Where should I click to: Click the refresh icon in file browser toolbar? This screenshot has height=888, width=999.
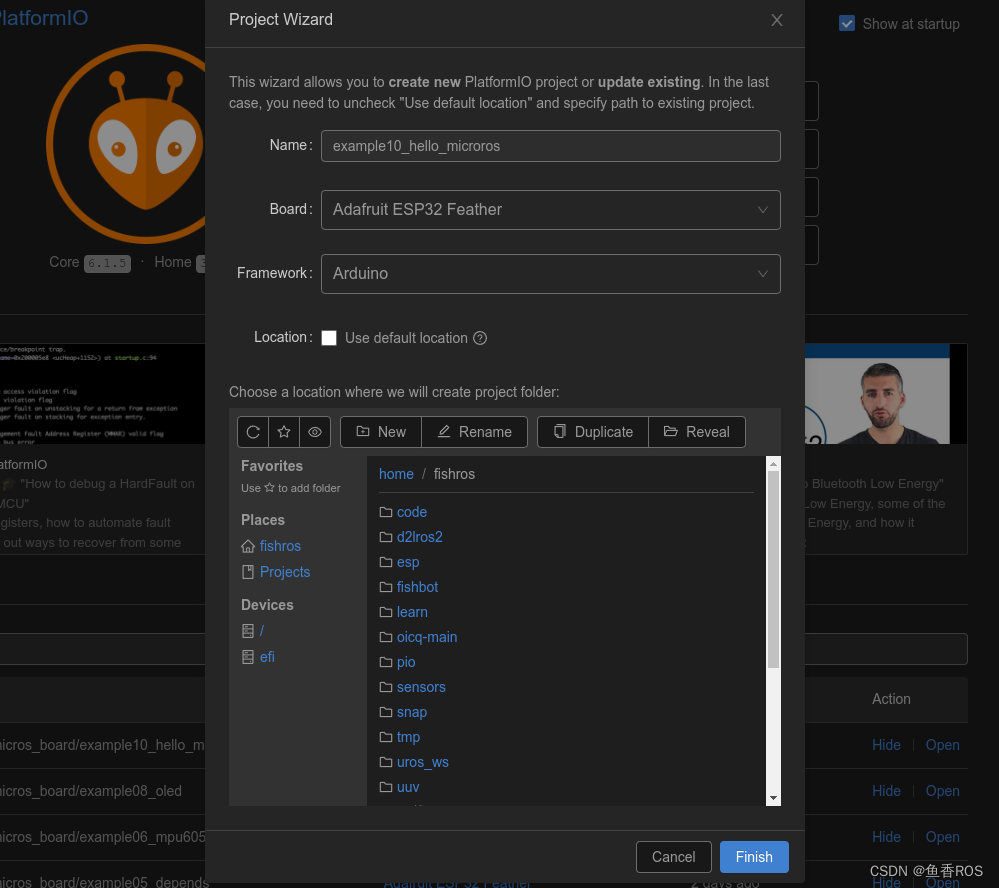[x=253, y=432]
